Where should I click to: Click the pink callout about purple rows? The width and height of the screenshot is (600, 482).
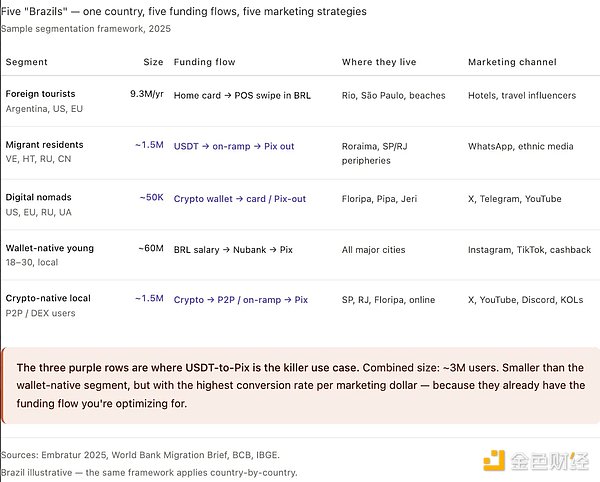[x=301, y=386]
